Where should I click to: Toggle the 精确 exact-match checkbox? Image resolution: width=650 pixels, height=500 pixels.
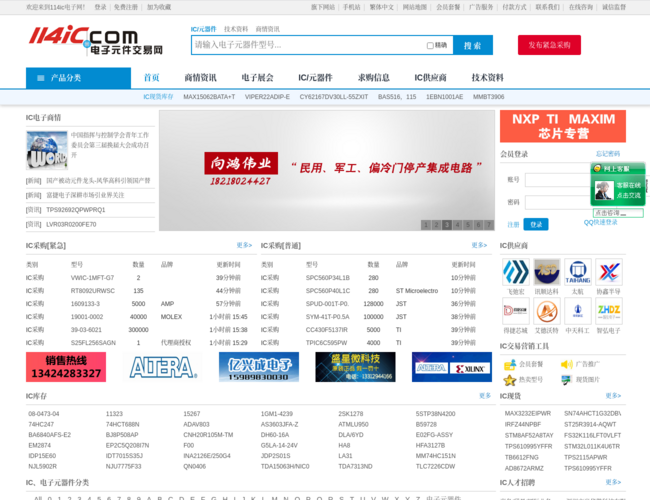coord(430,45)
